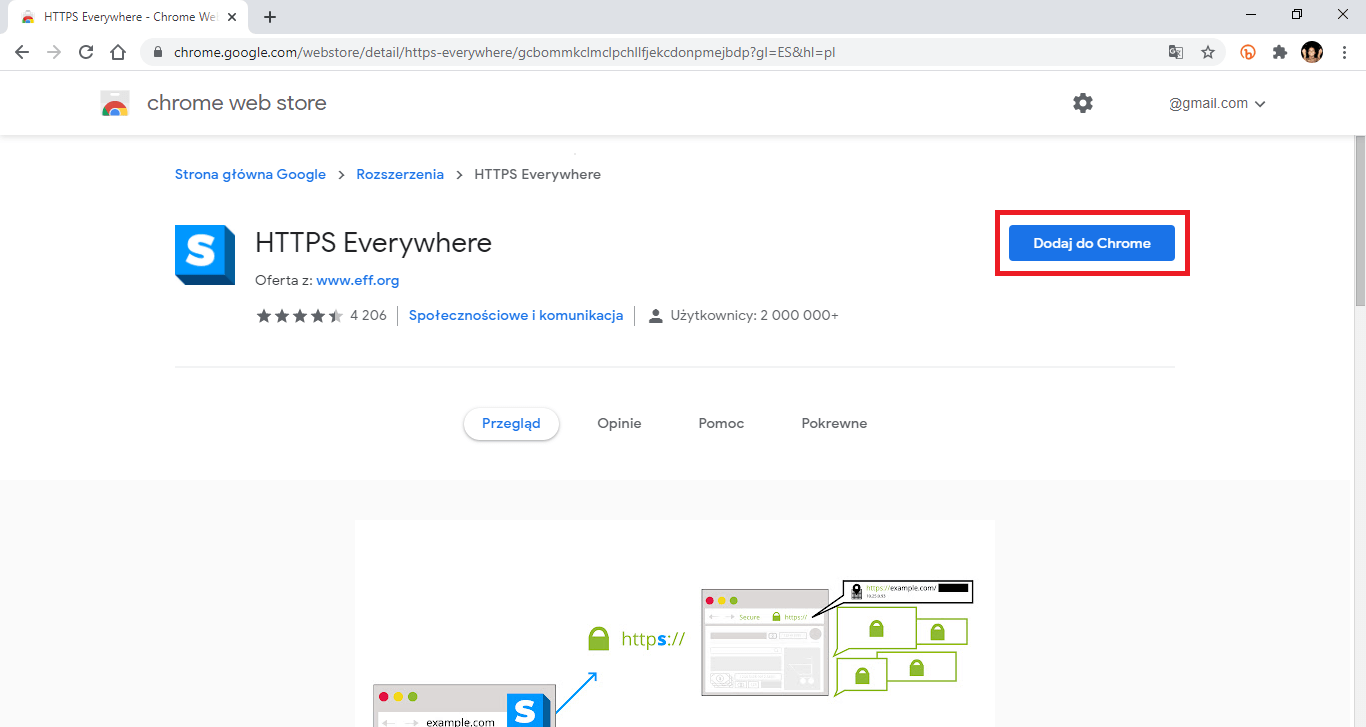Screen dimensions: 1366x727
Task: Click the Chrome profile avatar
Action: [1312, 52]
